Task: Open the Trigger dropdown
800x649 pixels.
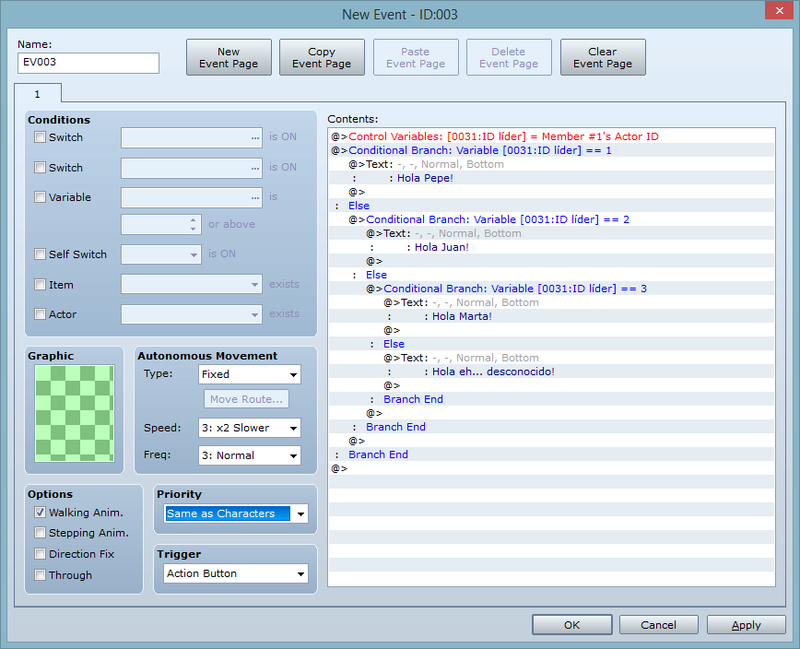Action: (236, 573)
